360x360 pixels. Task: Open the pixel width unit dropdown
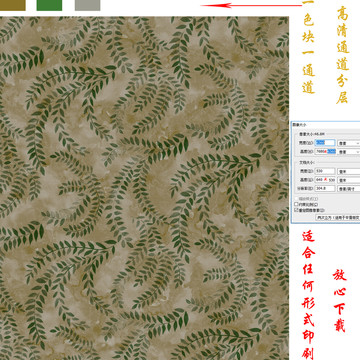[x=349, y=143]
